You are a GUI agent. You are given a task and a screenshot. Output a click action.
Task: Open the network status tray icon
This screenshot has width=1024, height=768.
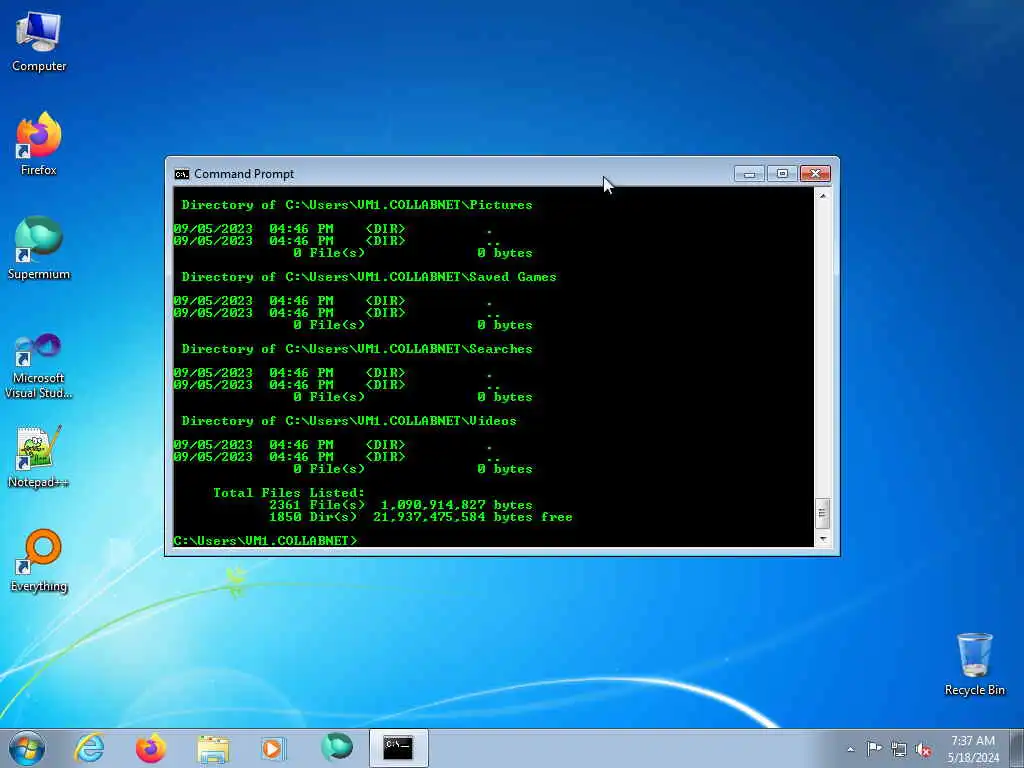[899, 749]
